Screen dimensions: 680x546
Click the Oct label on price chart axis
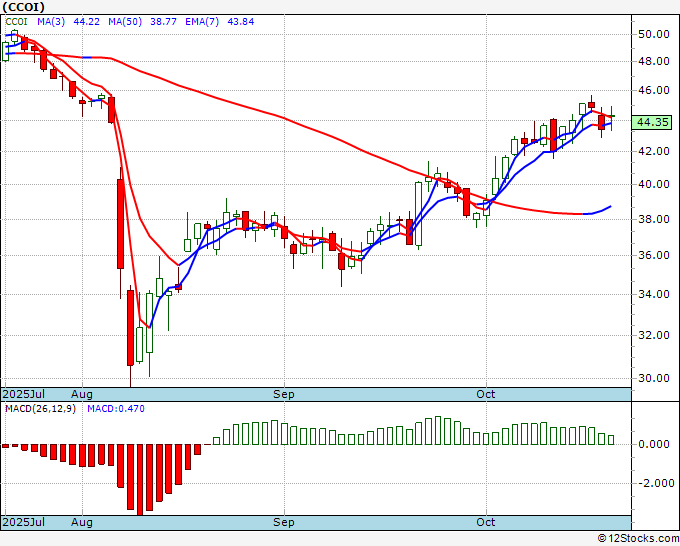[x=486, y=394]
